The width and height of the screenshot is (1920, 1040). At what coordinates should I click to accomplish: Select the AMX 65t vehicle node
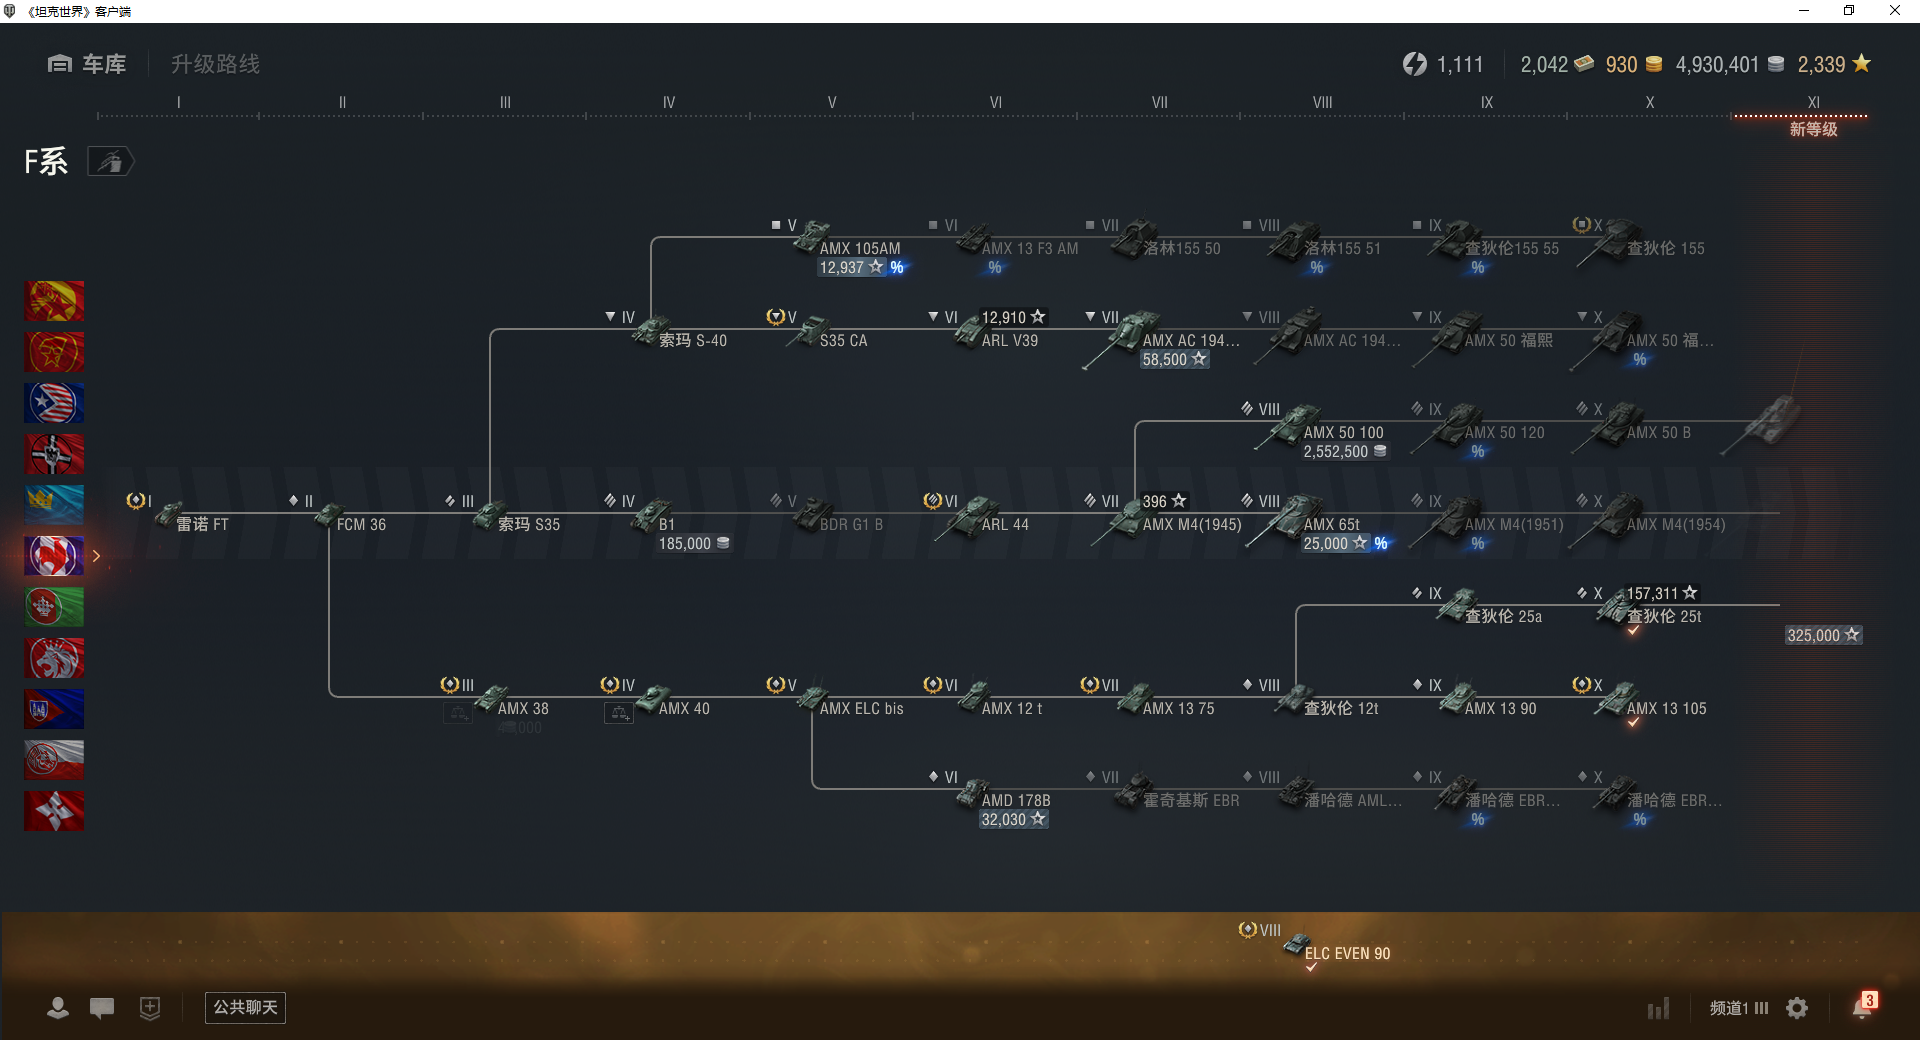[x=1320, y=523]
